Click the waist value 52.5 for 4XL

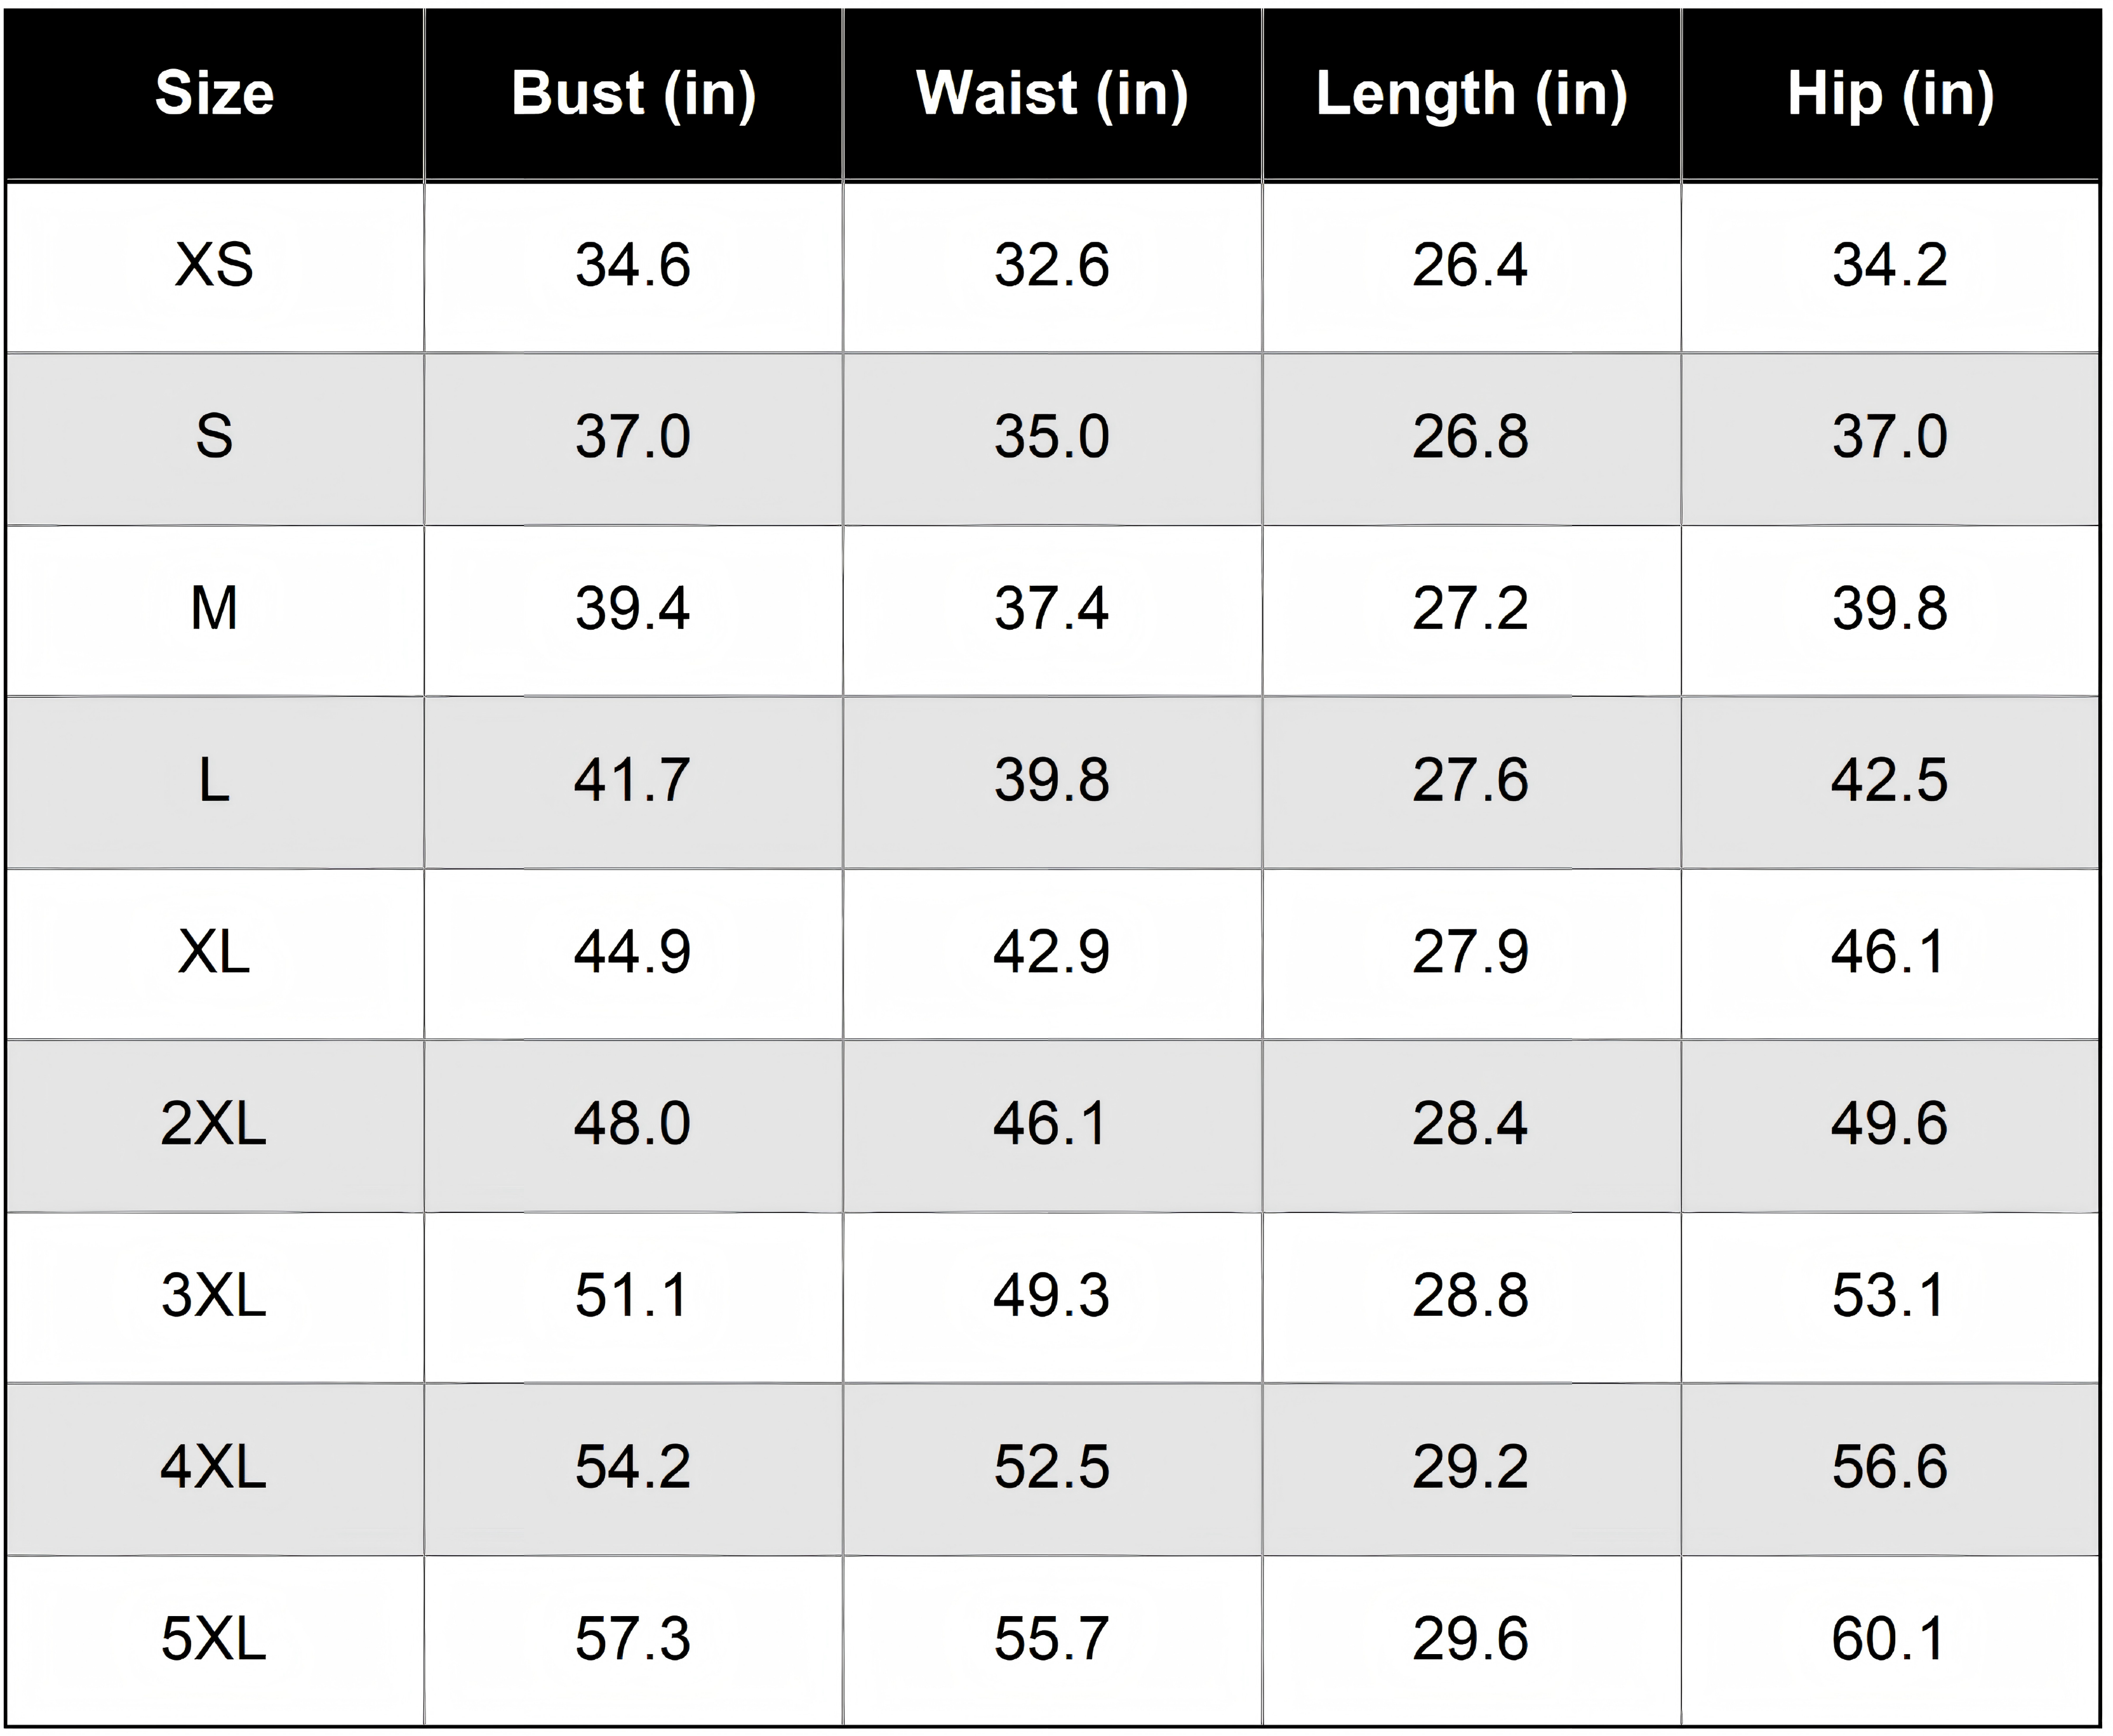1052,1468
